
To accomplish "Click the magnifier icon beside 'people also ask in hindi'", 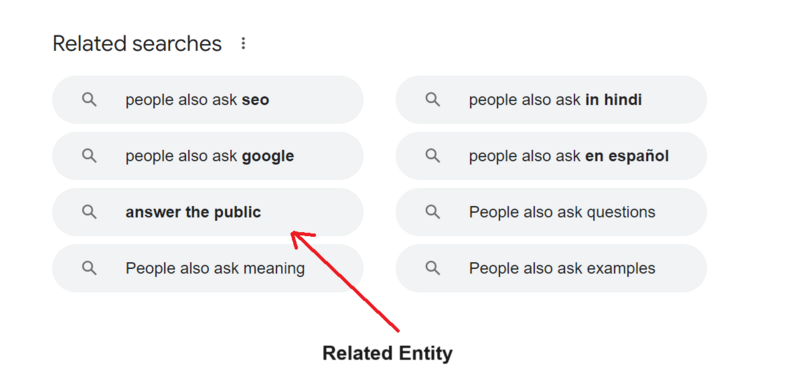I will 433,100.
